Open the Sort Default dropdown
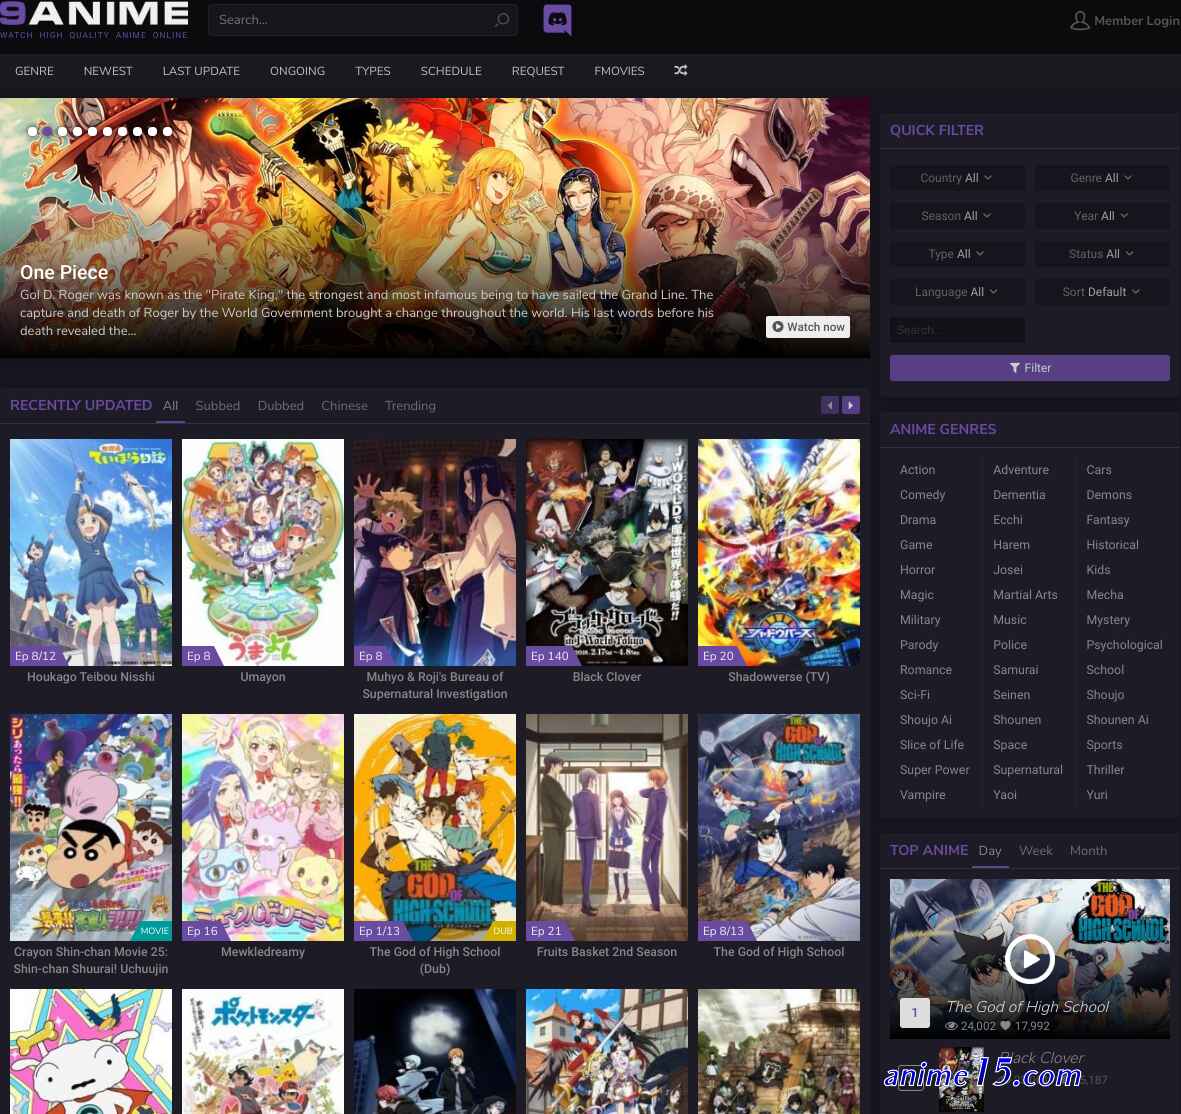This screenshot has width=1181, height=1114. [1101, 291]
